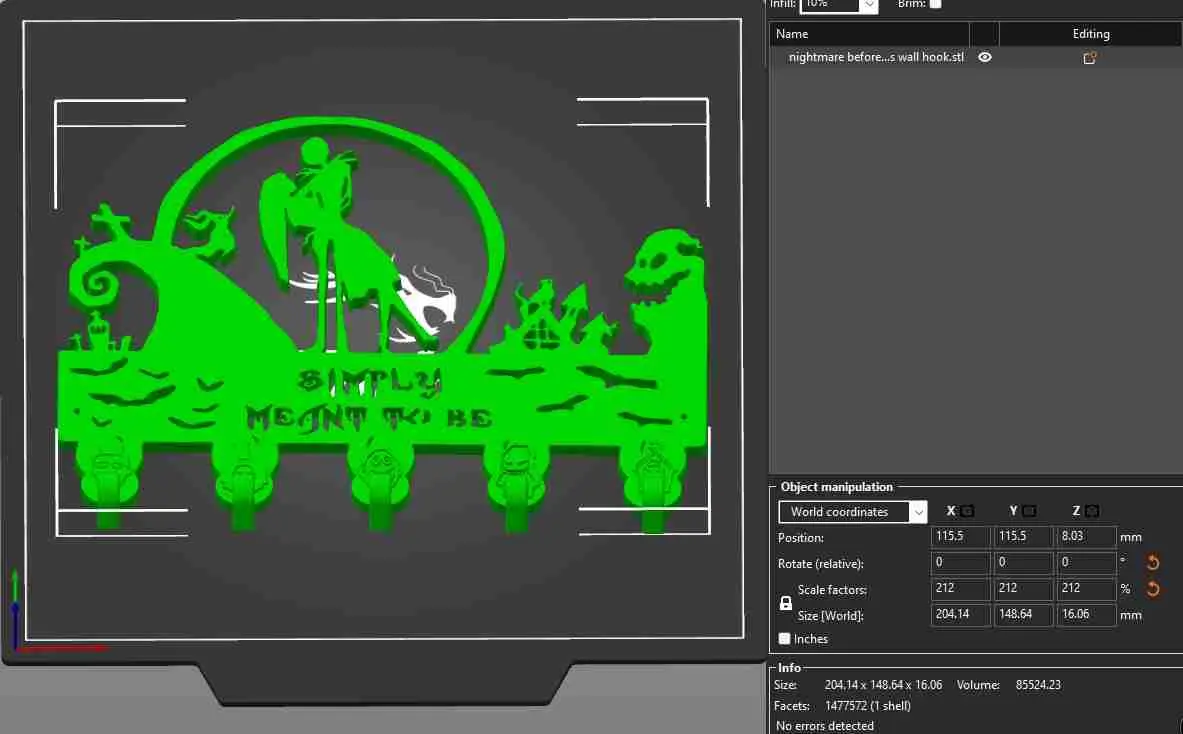Hide the nightmare before wall hook object
The width and height of the screenshot is (1183, 734).
[x=985, y=58]
